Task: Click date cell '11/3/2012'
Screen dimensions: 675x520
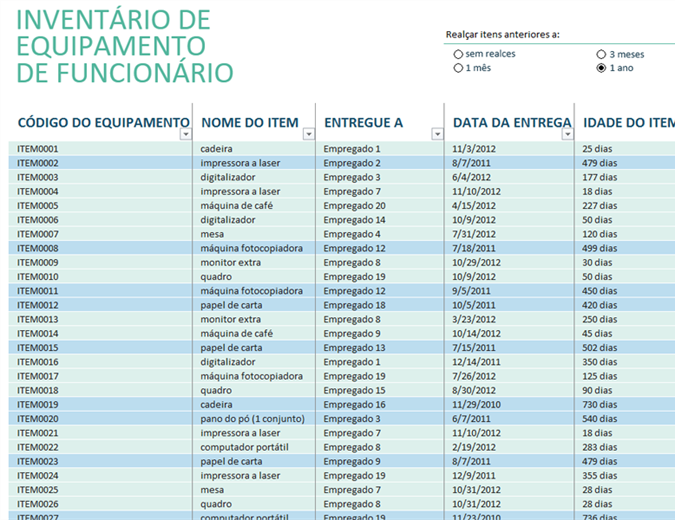Action: 474,149
